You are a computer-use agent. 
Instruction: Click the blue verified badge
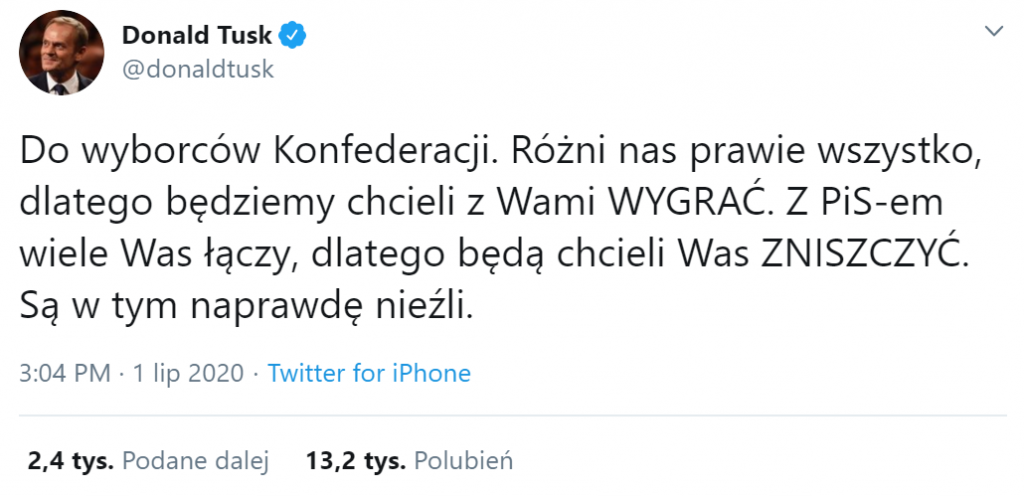(x=293, y=36)
